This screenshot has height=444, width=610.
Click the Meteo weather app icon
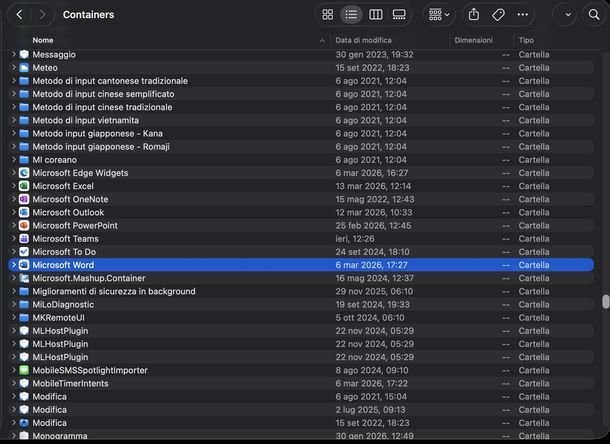coord(24,68)
